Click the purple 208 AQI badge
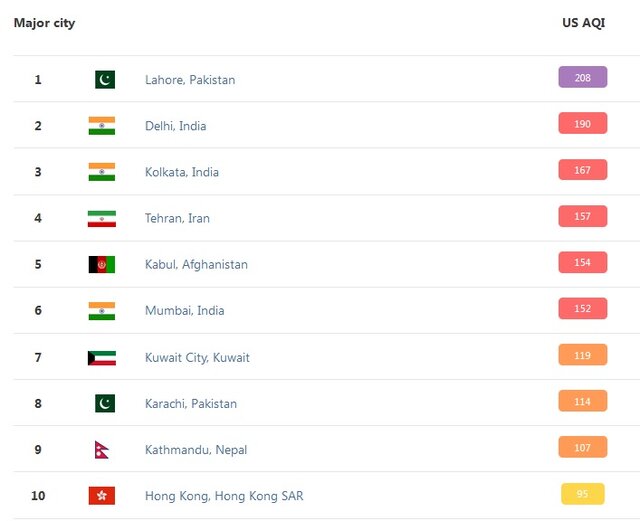This screenshot has width=640, height=521. [582, 77]
